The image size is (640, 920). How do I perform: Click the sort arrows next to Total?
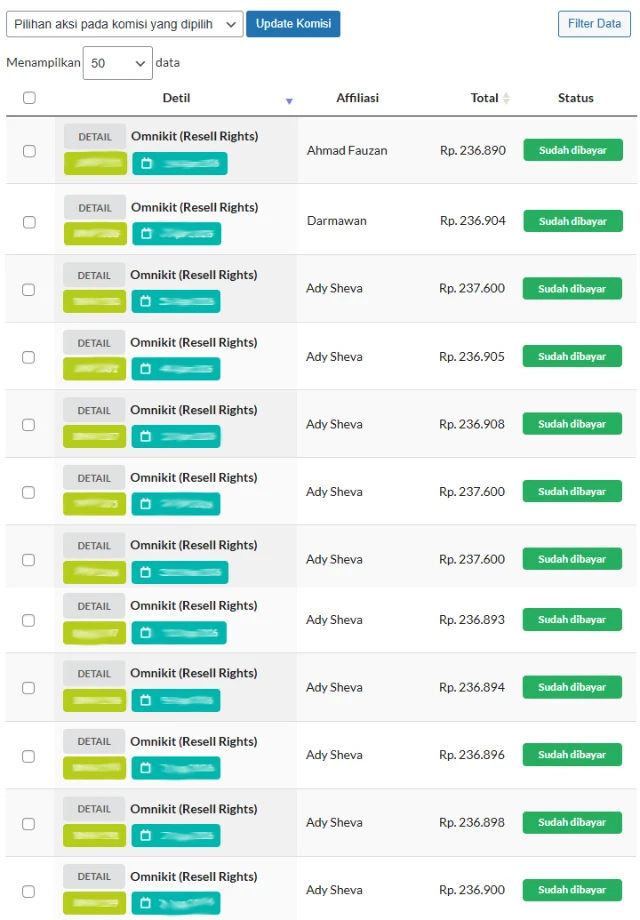506,98
